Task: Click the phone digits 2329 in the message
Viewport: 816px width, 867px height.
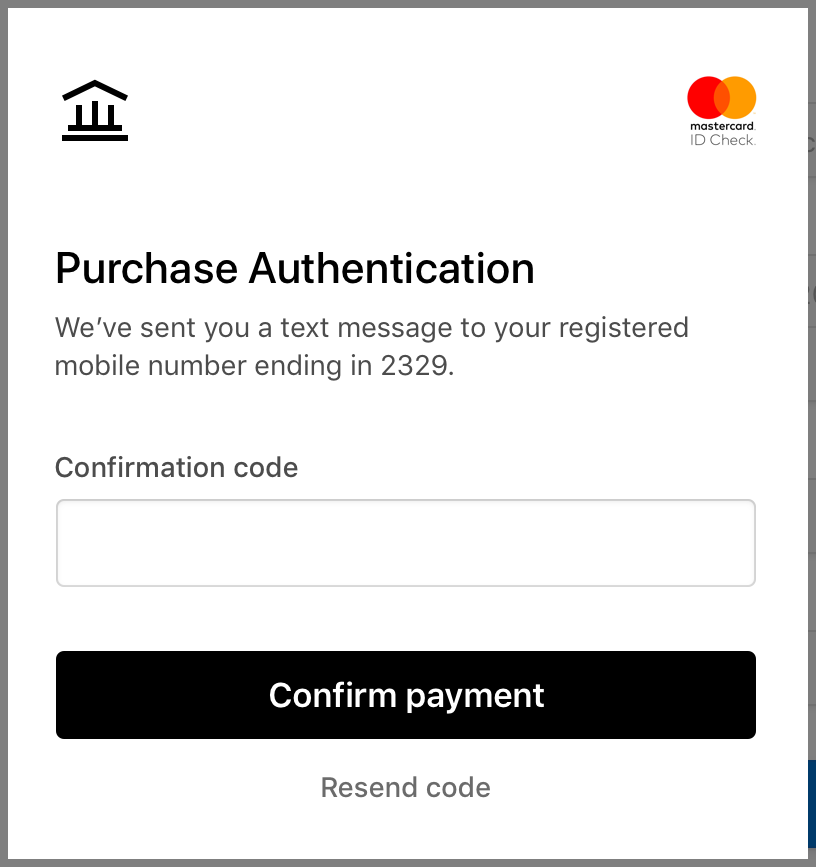Action: (414, 365)
